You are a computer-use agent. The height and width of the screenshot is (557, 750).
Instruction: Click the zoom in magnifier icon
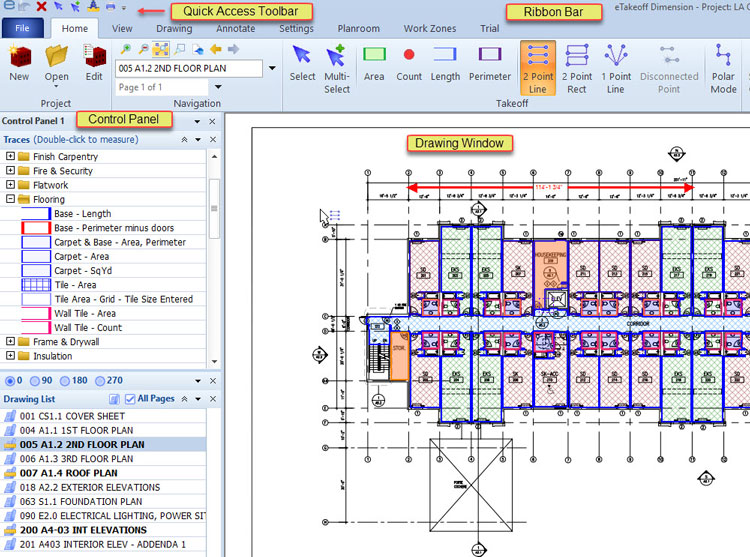126,49
